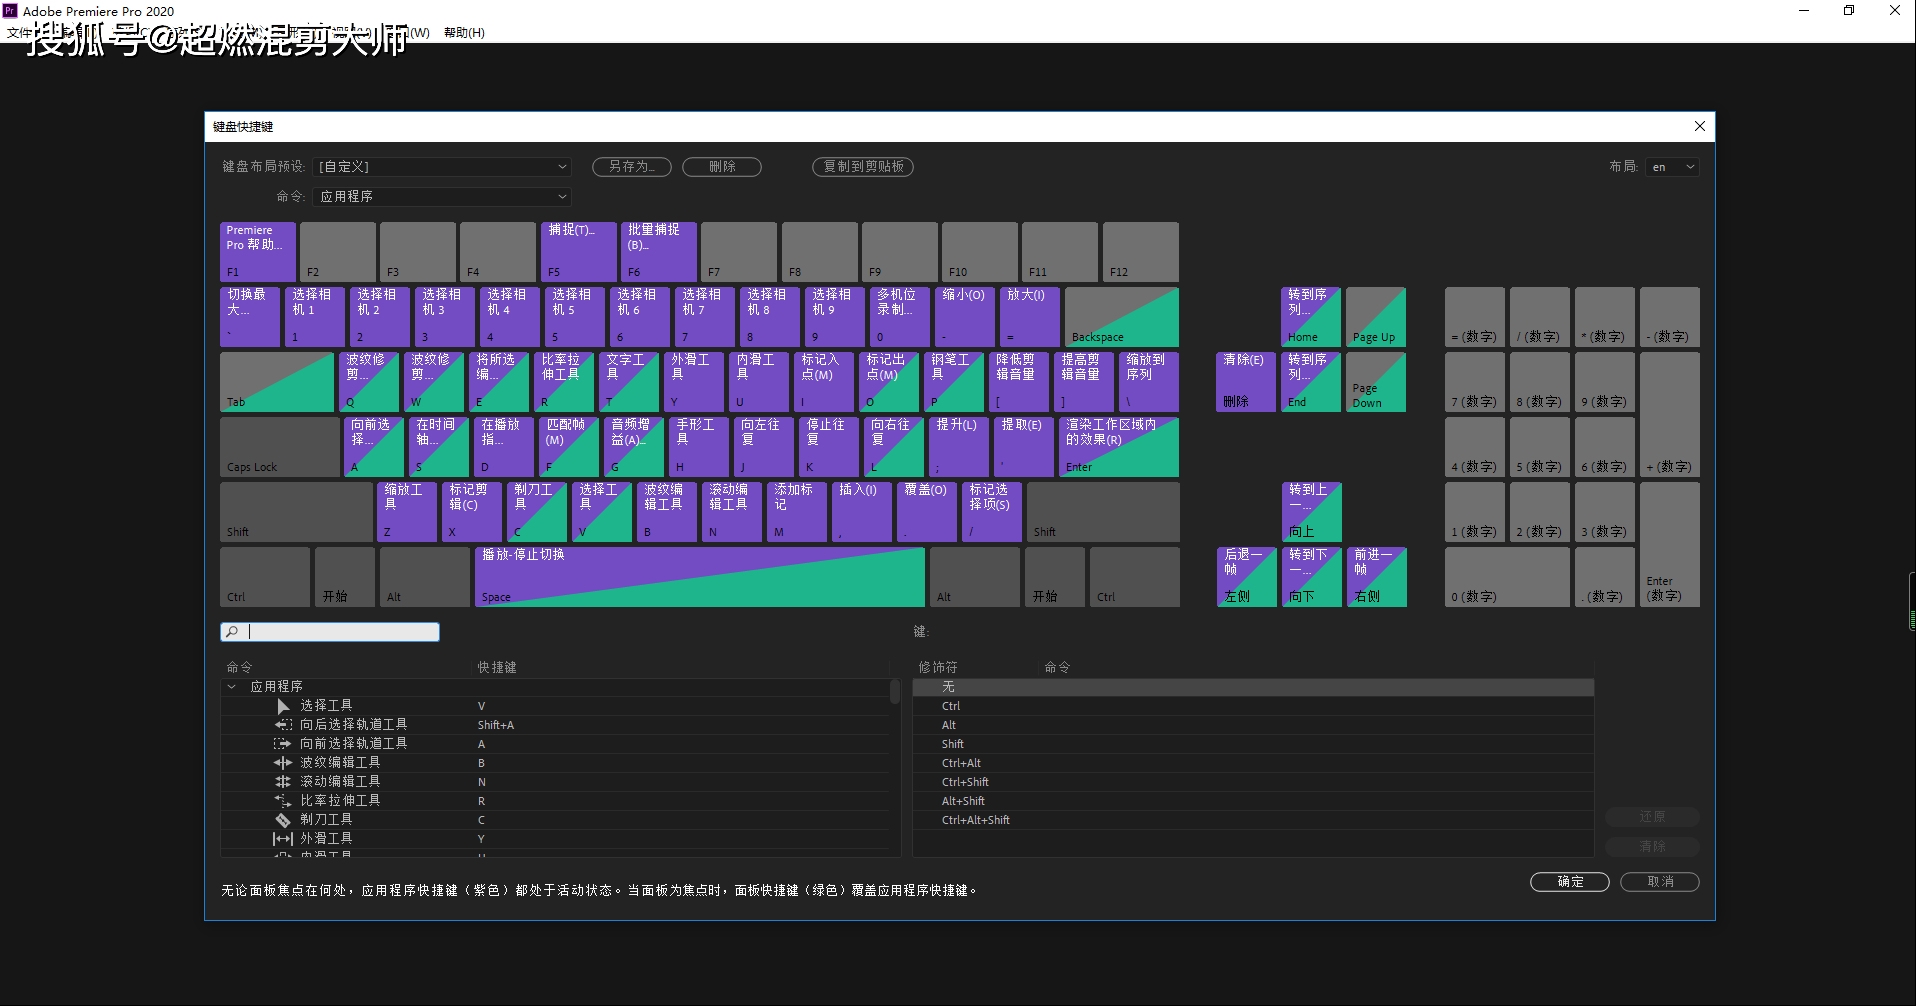Click the Rate Stretch (比率拉伸工具) icon
Screen dimensions: 1916x1006
(283, 801)
